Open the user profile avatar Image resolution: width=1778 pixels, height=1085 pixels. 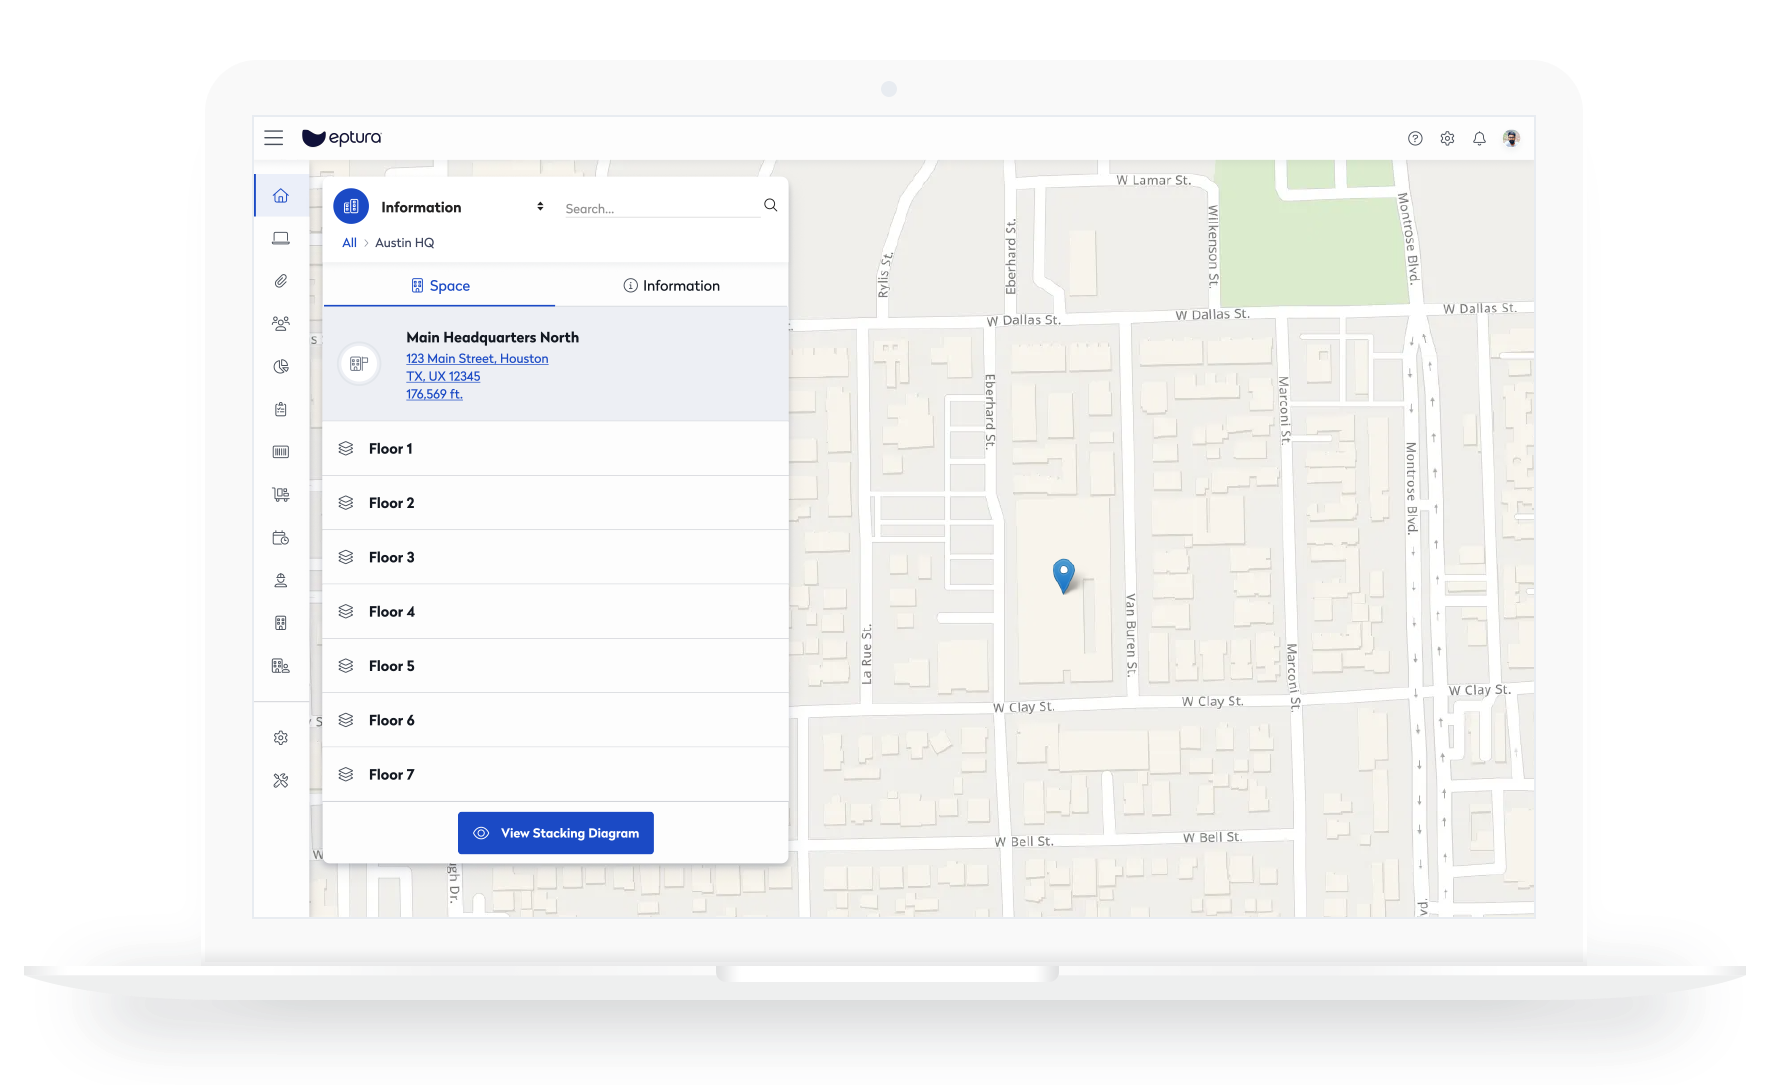point(1511,138)
